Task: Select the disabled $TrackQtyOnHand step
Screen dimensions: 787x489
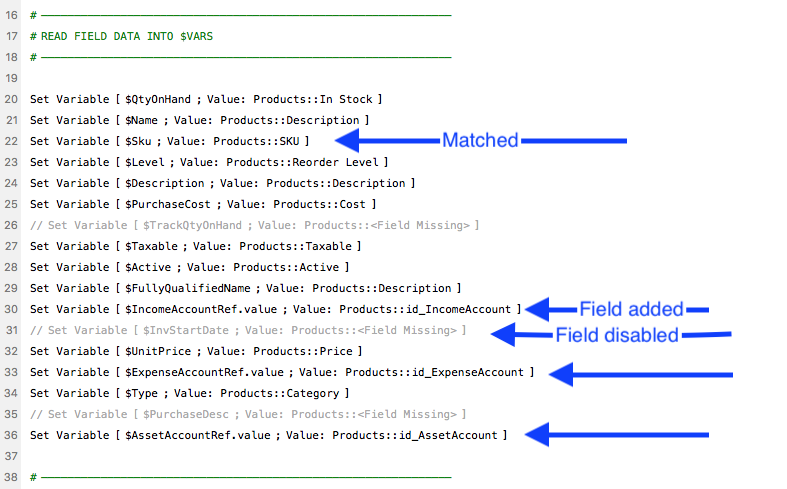Action: 254,225
